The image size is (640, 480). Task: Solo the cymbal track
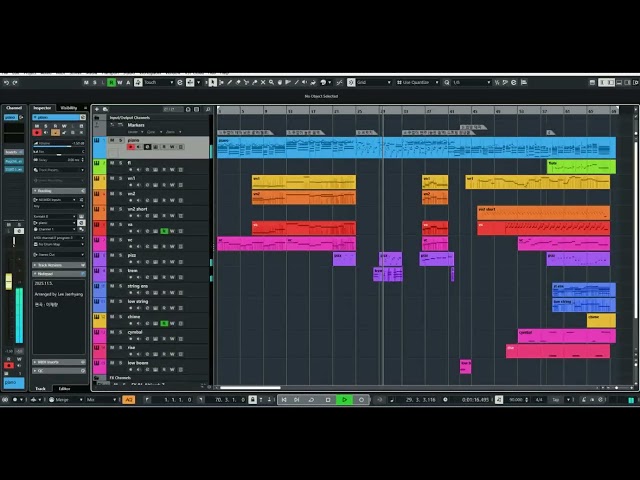pyautogui.click(x=120, y=332)
